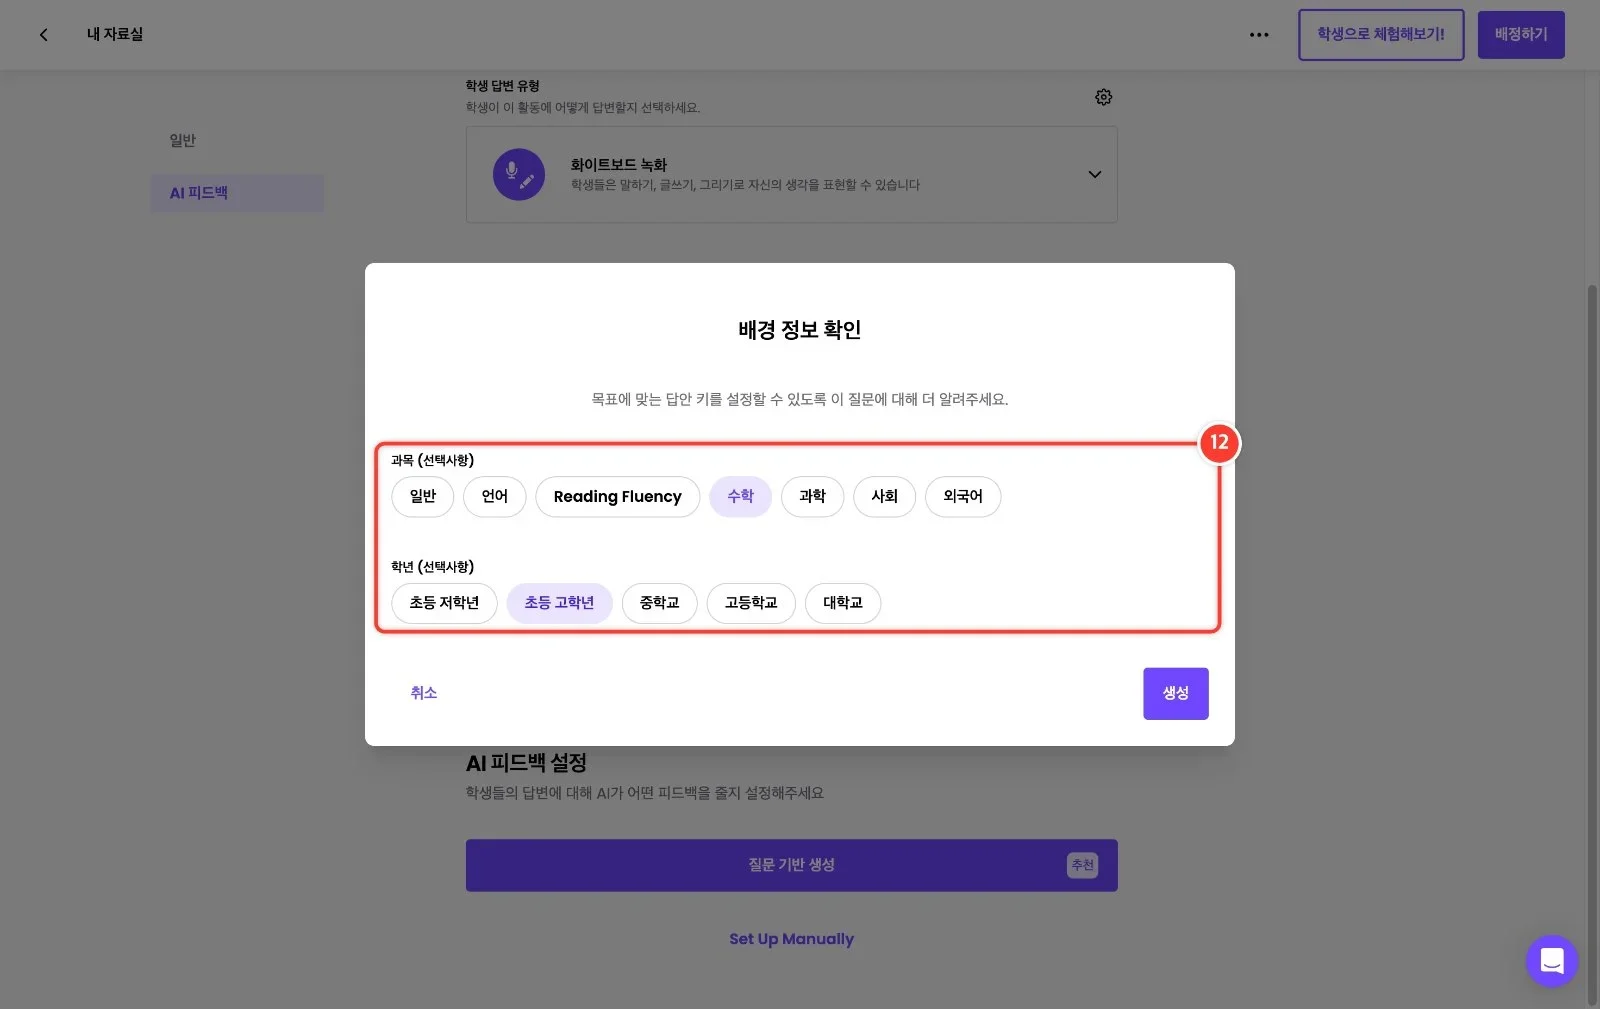Cancel the dialog with 취소
1600x1009 pixels.
point(424,693)
